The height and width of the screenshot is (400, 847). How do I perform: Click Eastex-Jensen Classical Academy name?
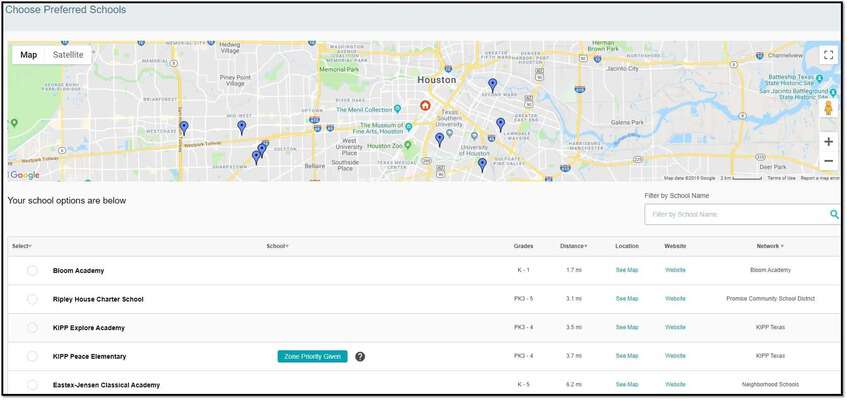pyautogui.click(x=106, y=385)
